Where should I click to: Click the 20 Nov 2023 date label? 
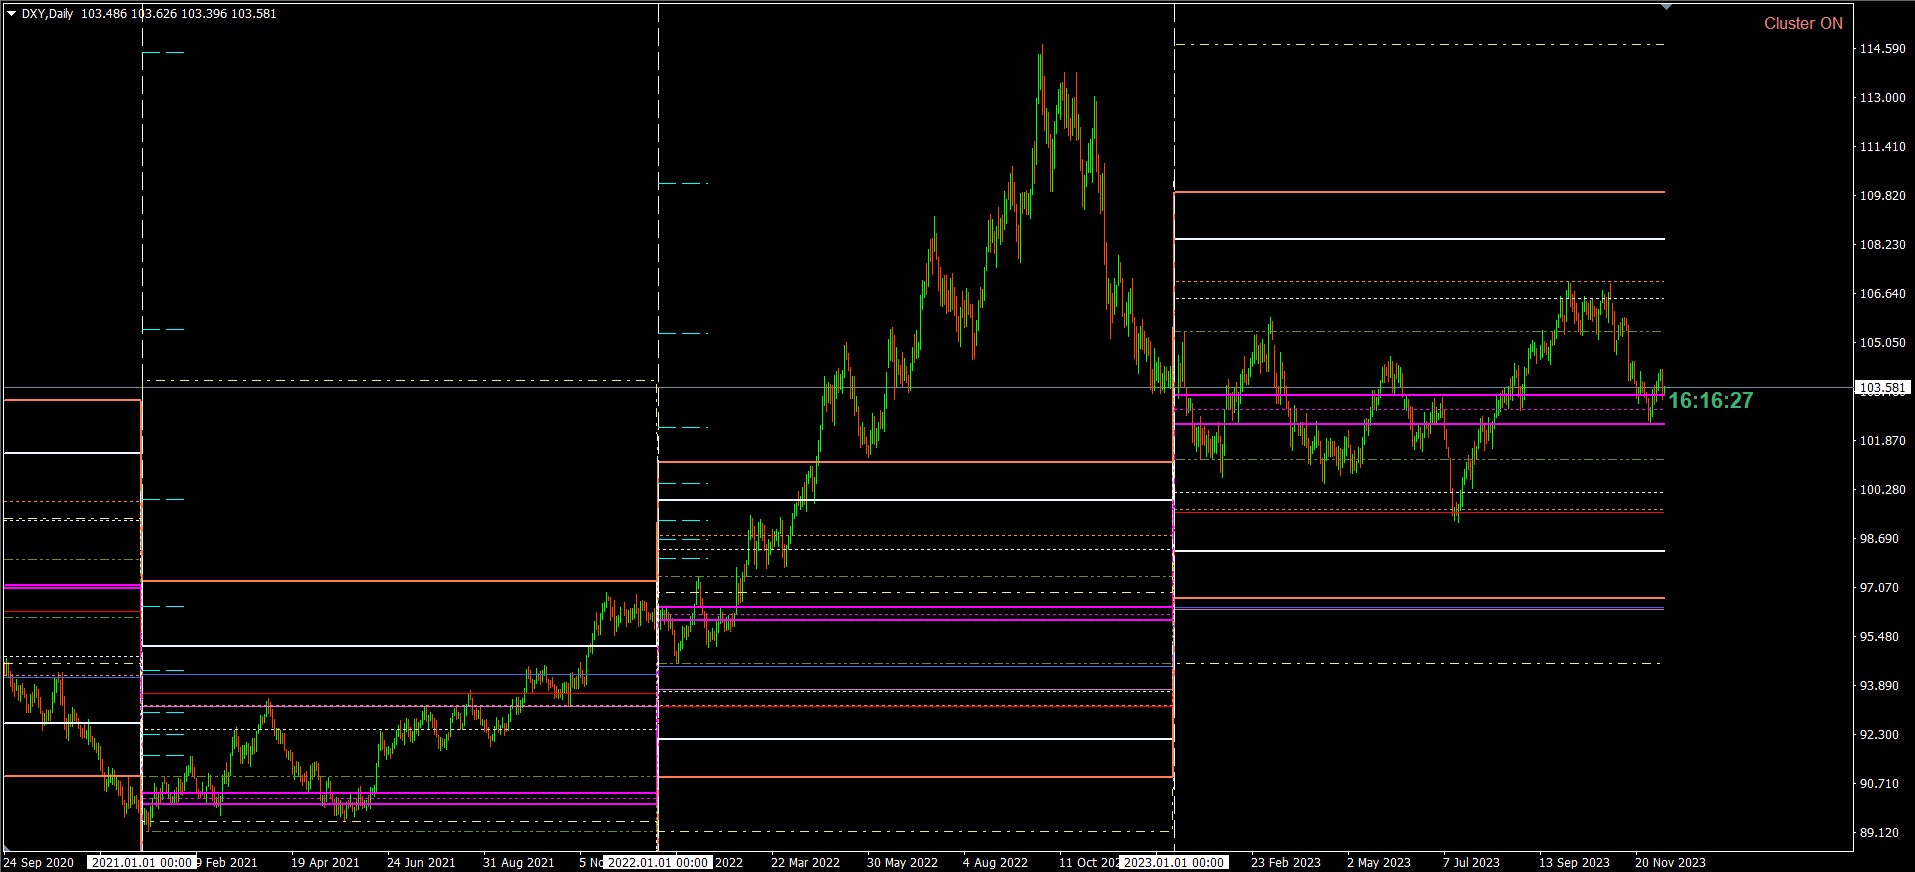pos(1670,862)
